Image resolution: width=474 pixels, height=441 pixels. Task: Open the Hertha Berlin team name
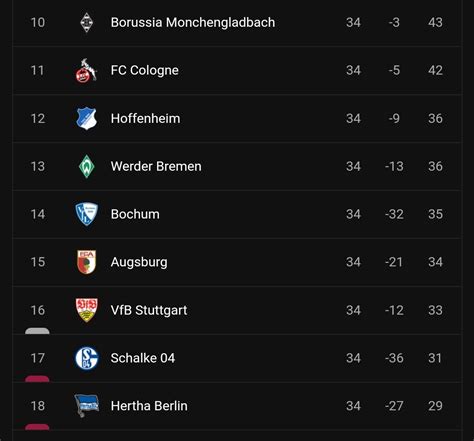tap(149, 406)
